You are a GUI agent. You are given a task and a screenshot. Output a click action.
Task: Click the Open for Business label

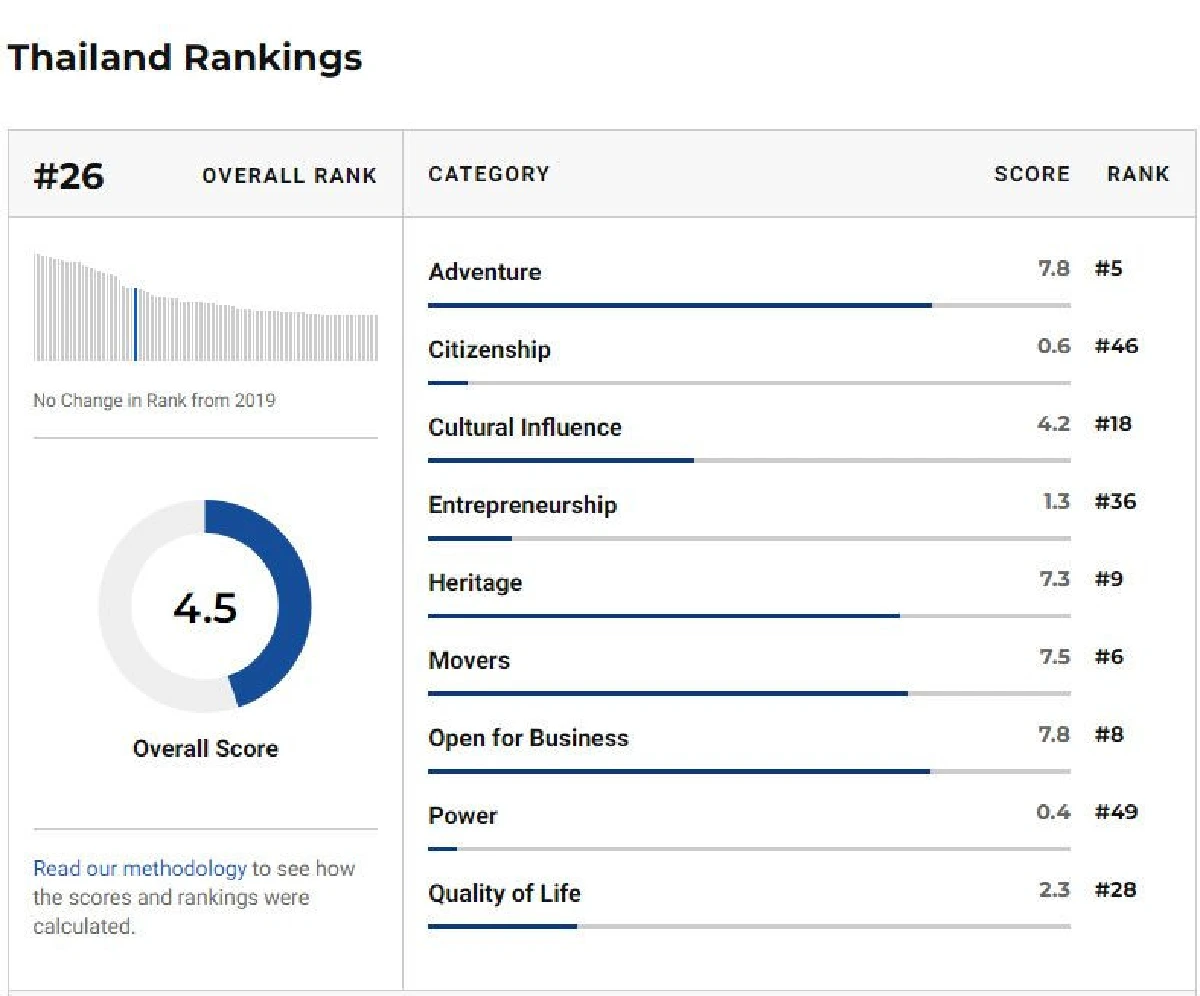tap(528, 738)
